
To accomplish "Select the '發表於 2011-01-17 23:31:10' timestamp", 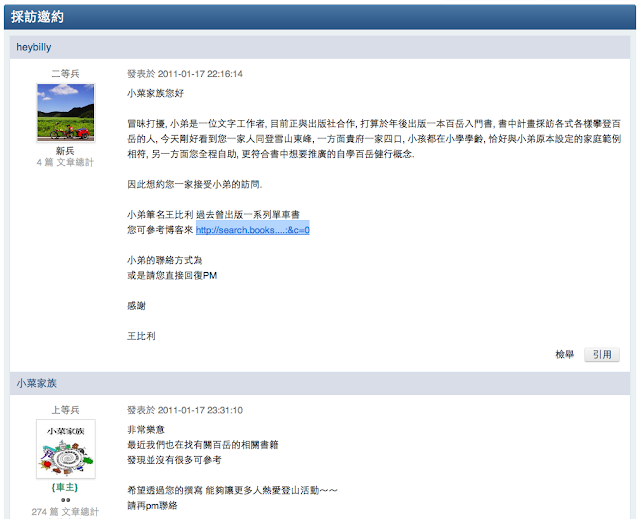I will coord(185,410).
